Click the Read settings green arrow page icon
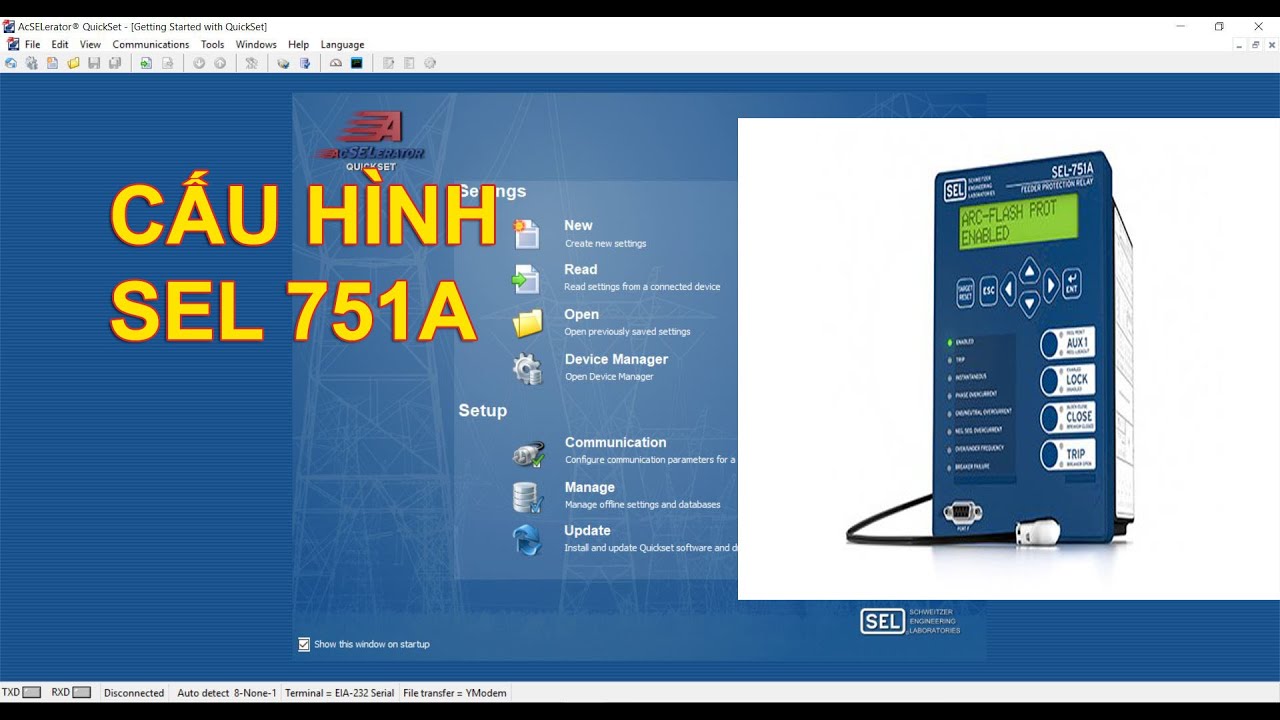This screenshot has width=1280, height=720. (526, 279)
